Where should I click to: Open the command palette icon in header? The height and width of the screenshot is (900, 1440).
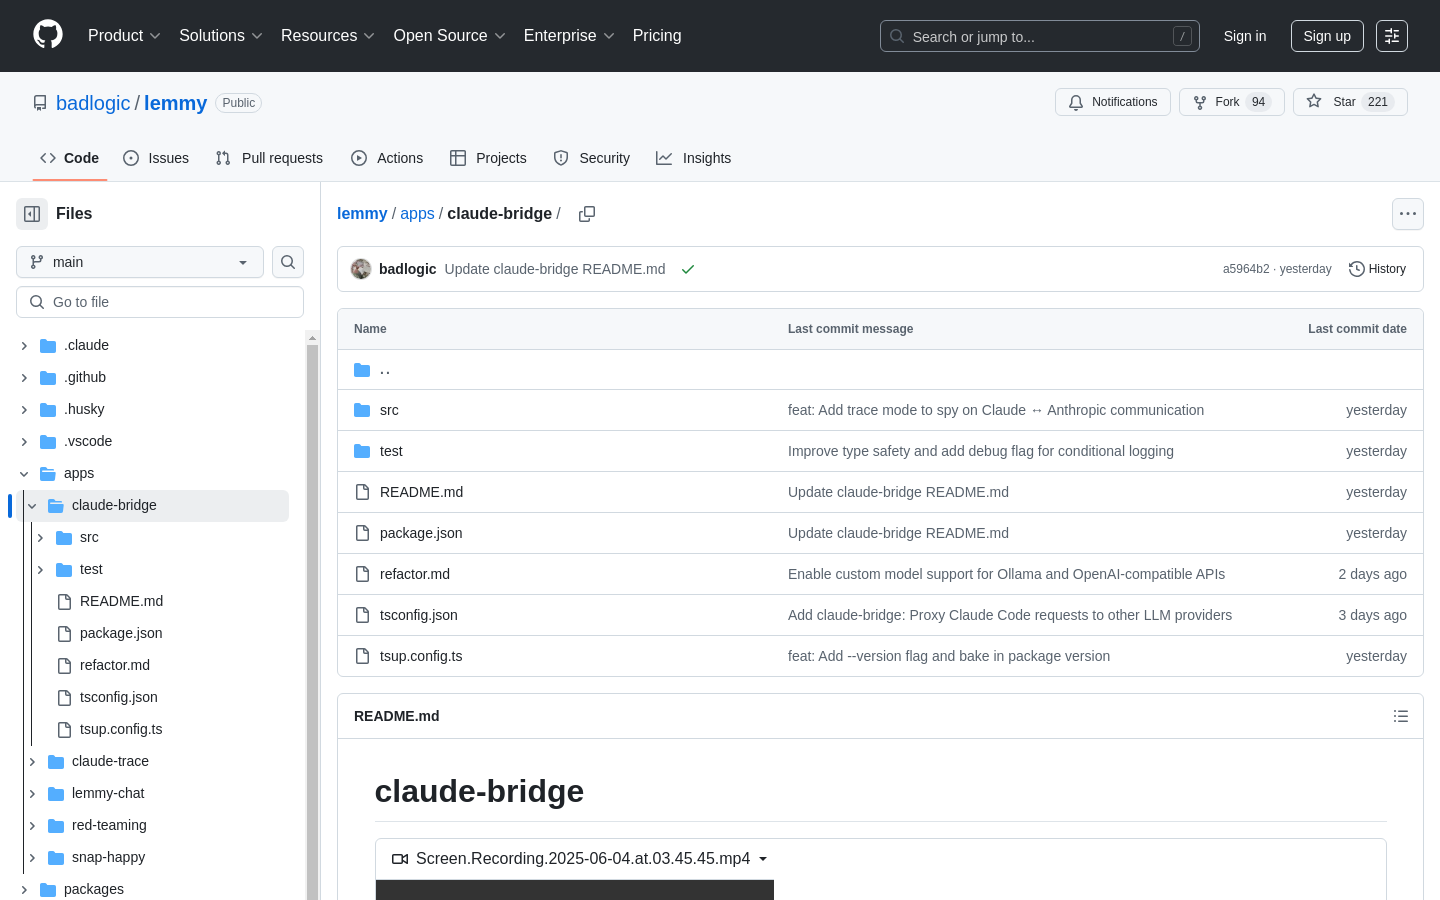coord(1392,36)
